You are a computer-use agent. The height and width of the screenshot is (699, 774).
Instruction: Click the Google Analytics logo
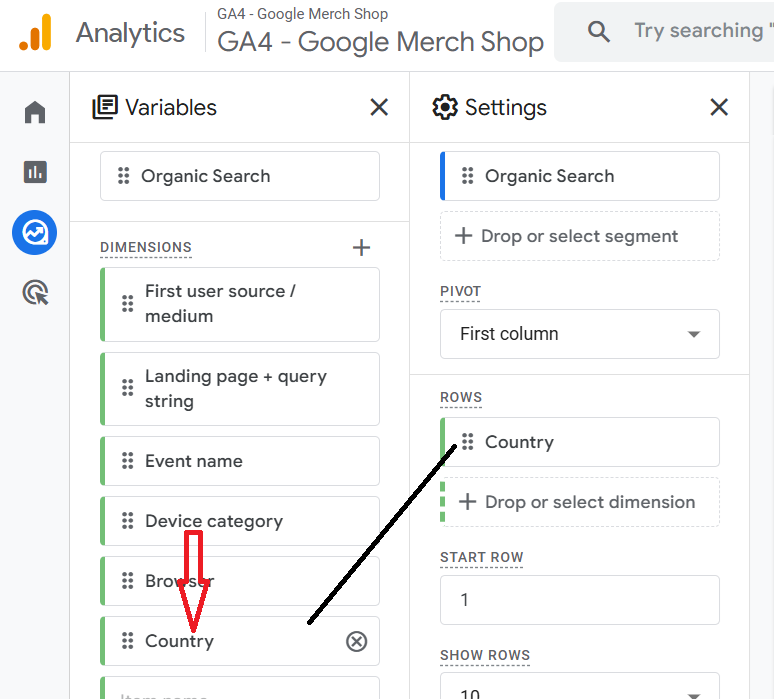(x=35, y=33)
